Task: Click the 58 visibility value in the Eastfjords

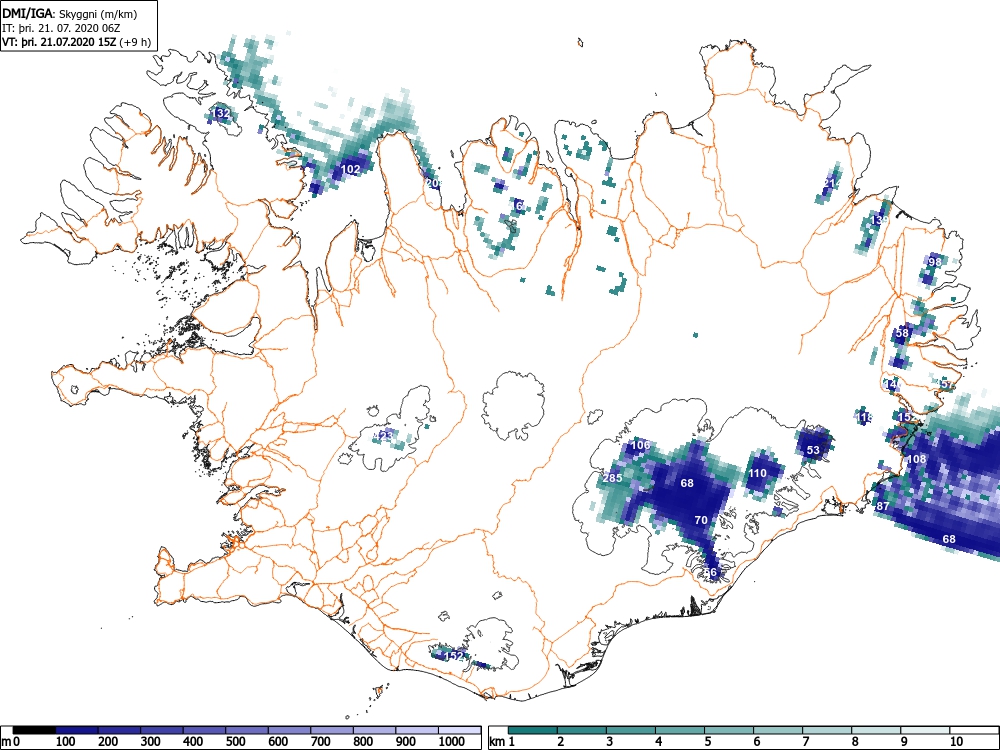Action: [902, 333]
